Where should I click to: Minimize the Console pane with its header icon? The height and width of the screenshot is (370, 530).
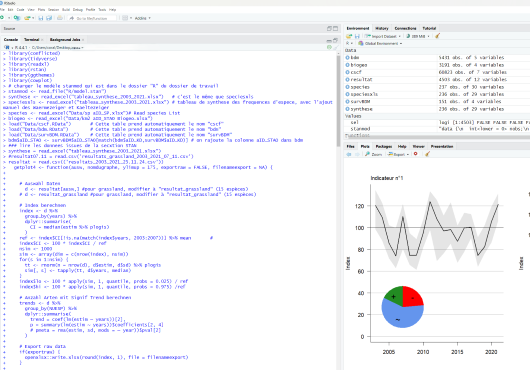[329, 40]
